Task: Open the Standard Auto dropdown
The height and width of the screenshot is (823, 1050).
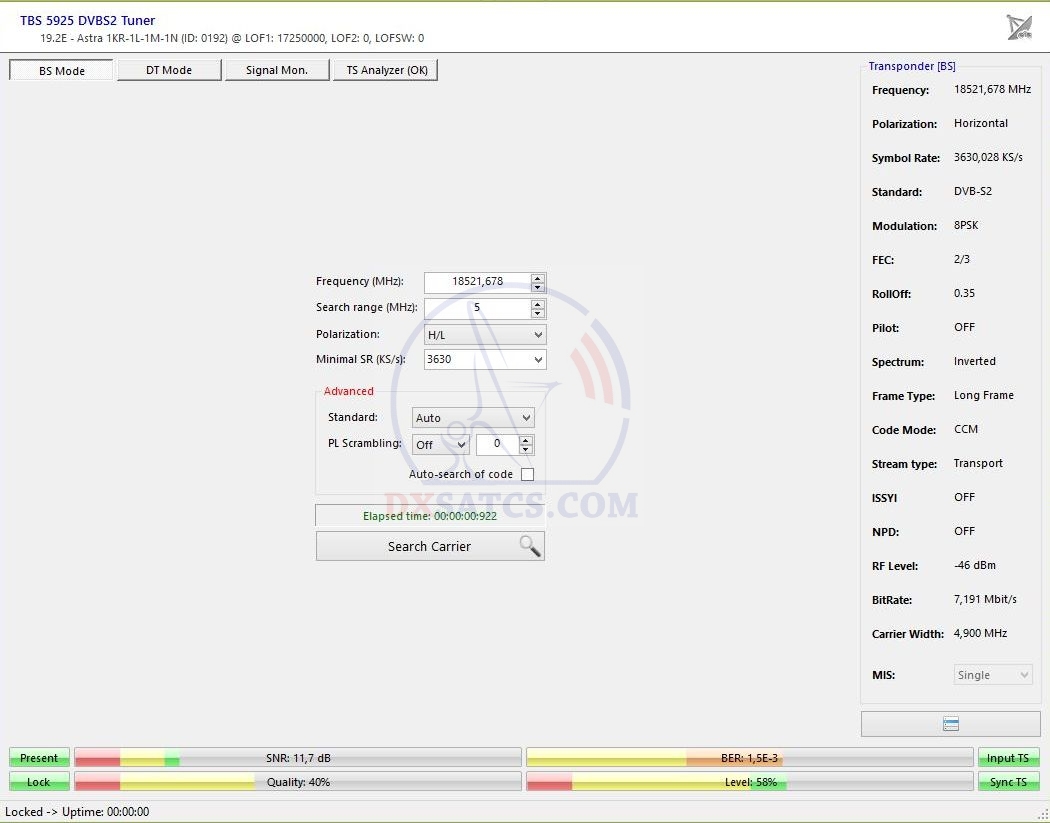Action: pyautogui.click(x=473, y=418)
